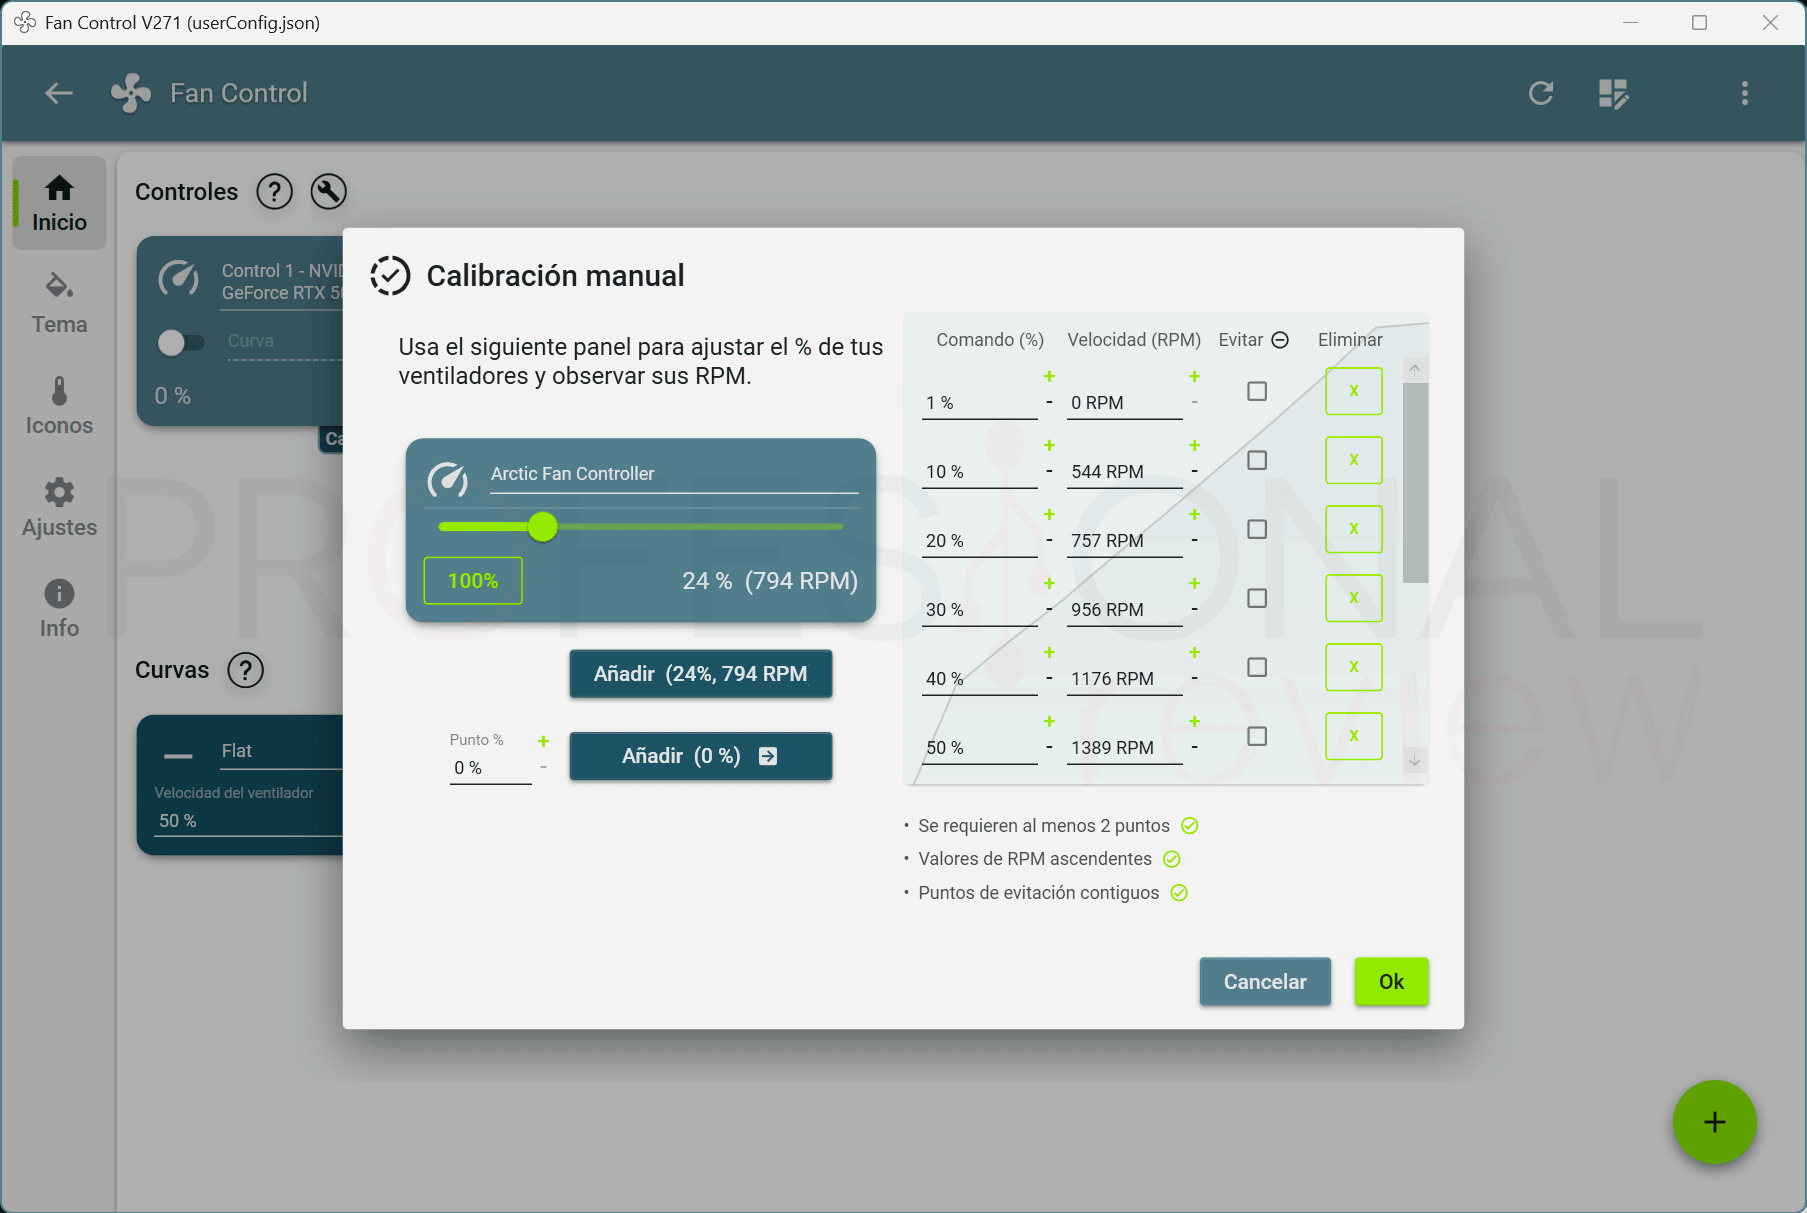This screenshot has height=1213, width=1807.
Task: Refresh sensors with the reload icon
Action: pos(1541,93)
